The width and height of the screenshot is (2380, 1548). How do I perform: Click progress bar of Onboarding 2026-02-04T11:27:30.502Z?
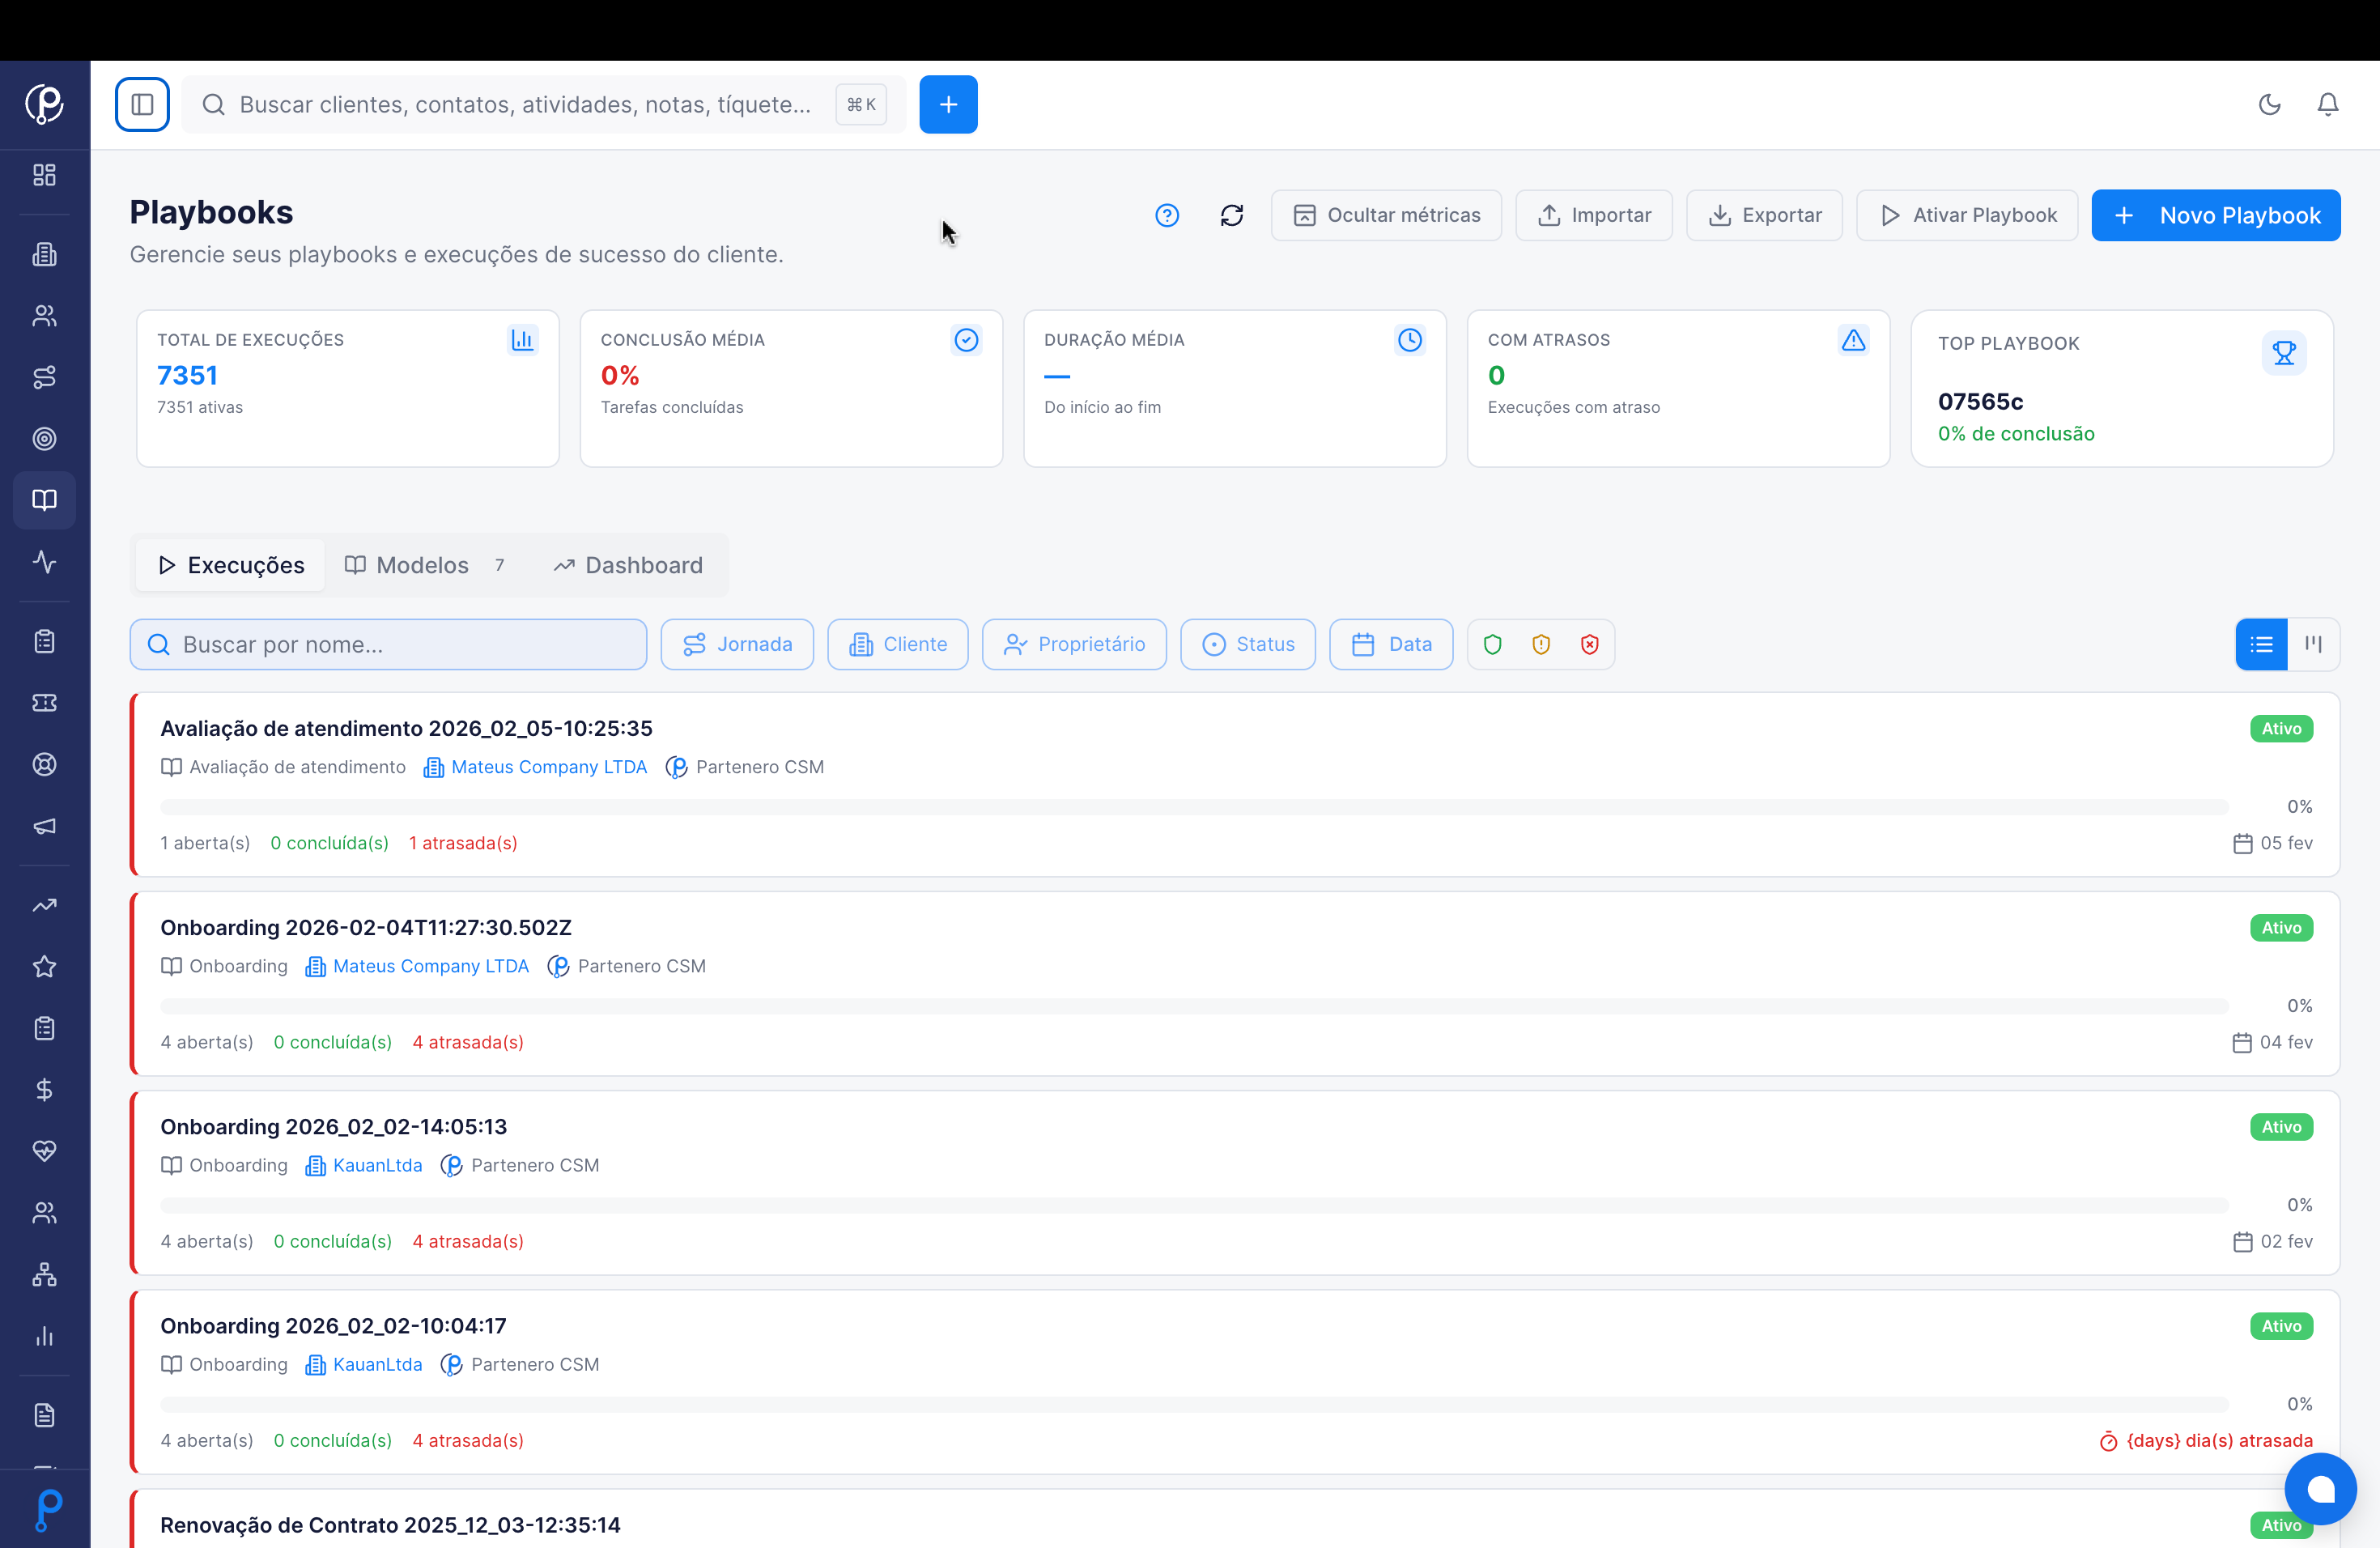coord(1194,1005)
